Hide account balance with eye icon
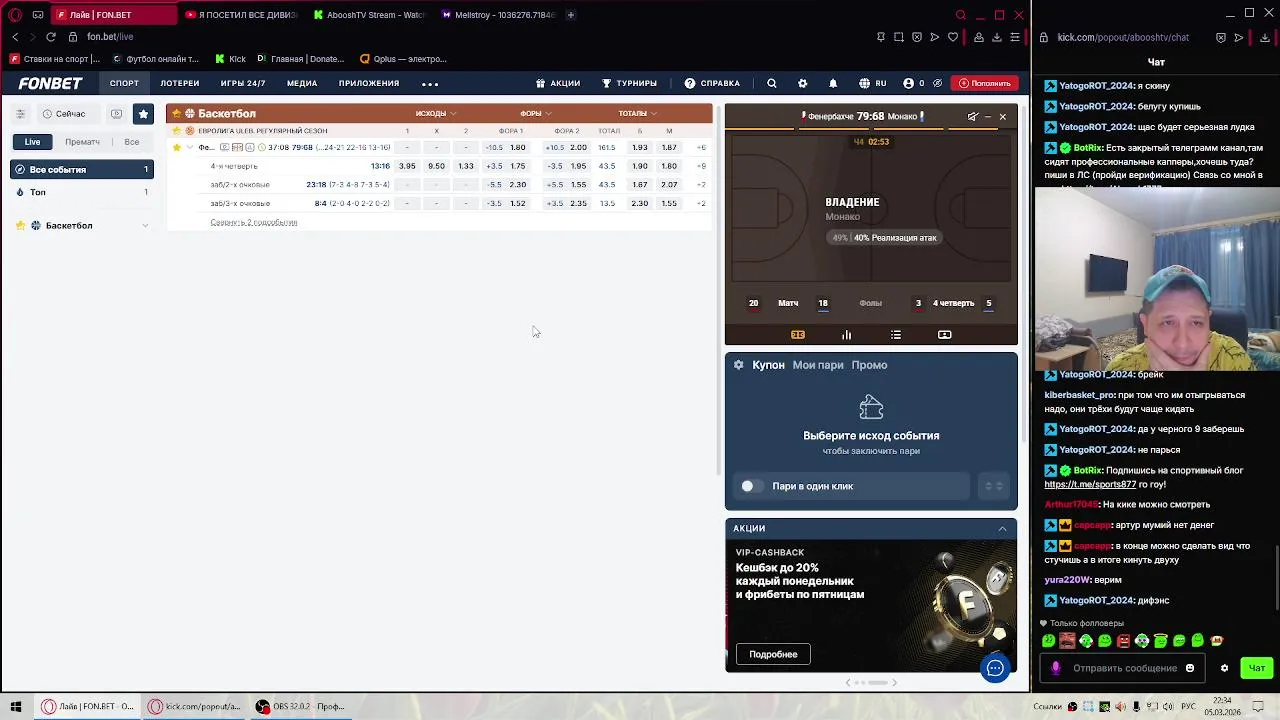Screen dimensions: 1280x720 (x=937, y=83)
